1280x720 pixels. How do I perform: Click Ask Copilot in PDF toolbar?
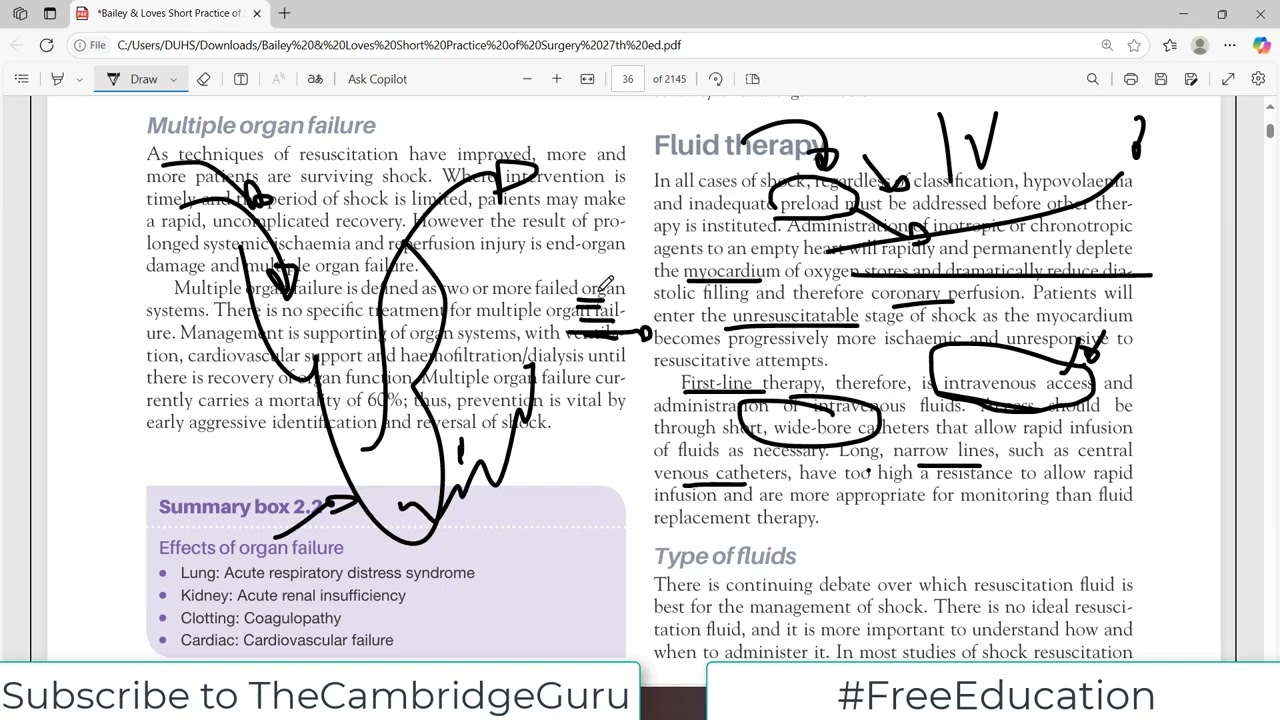pyautogui.click(x=377, y=79)
